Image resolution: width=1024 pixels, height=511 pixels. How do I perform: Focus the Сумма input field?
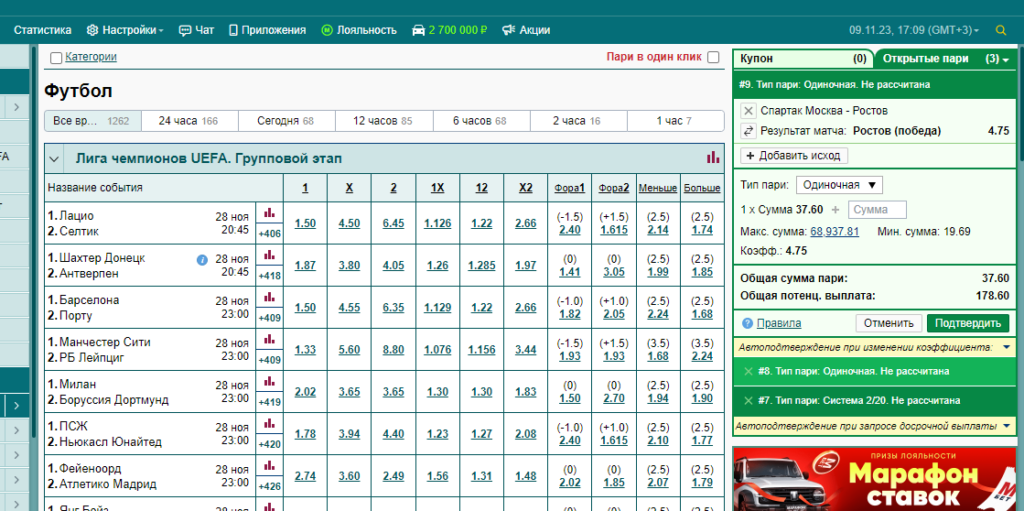click(877, 210)
